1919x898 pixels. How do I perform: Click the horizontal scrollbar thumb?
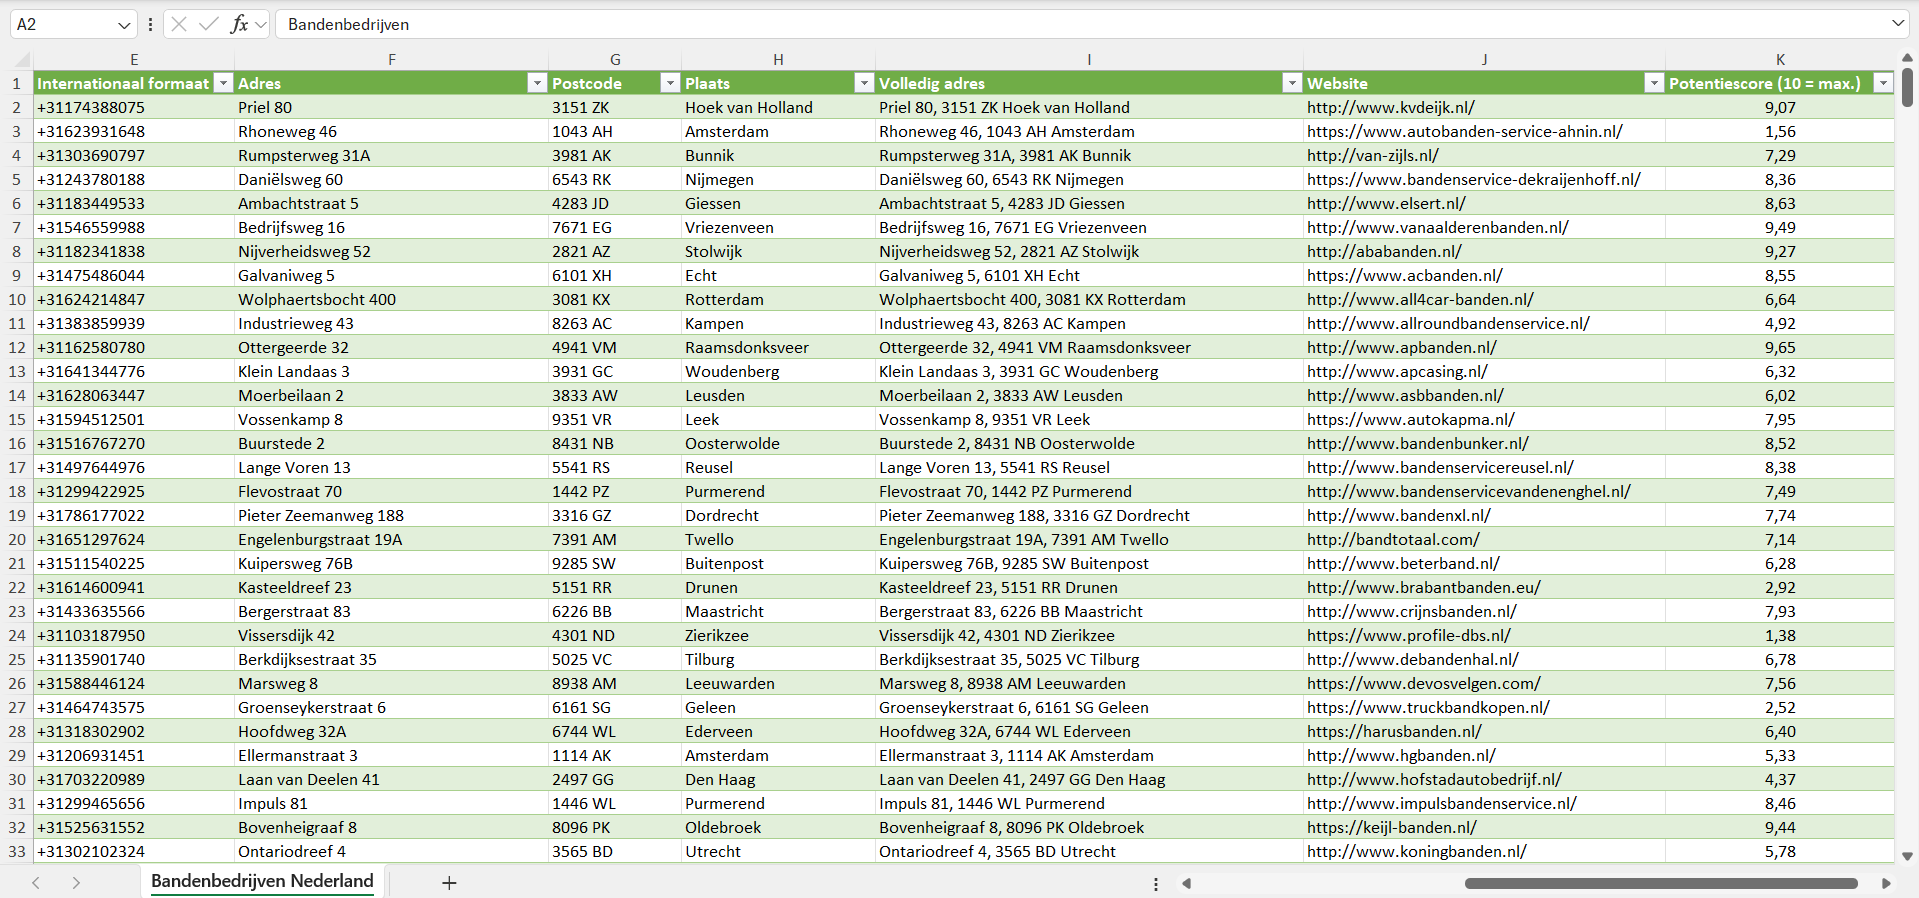[1660, 883]
